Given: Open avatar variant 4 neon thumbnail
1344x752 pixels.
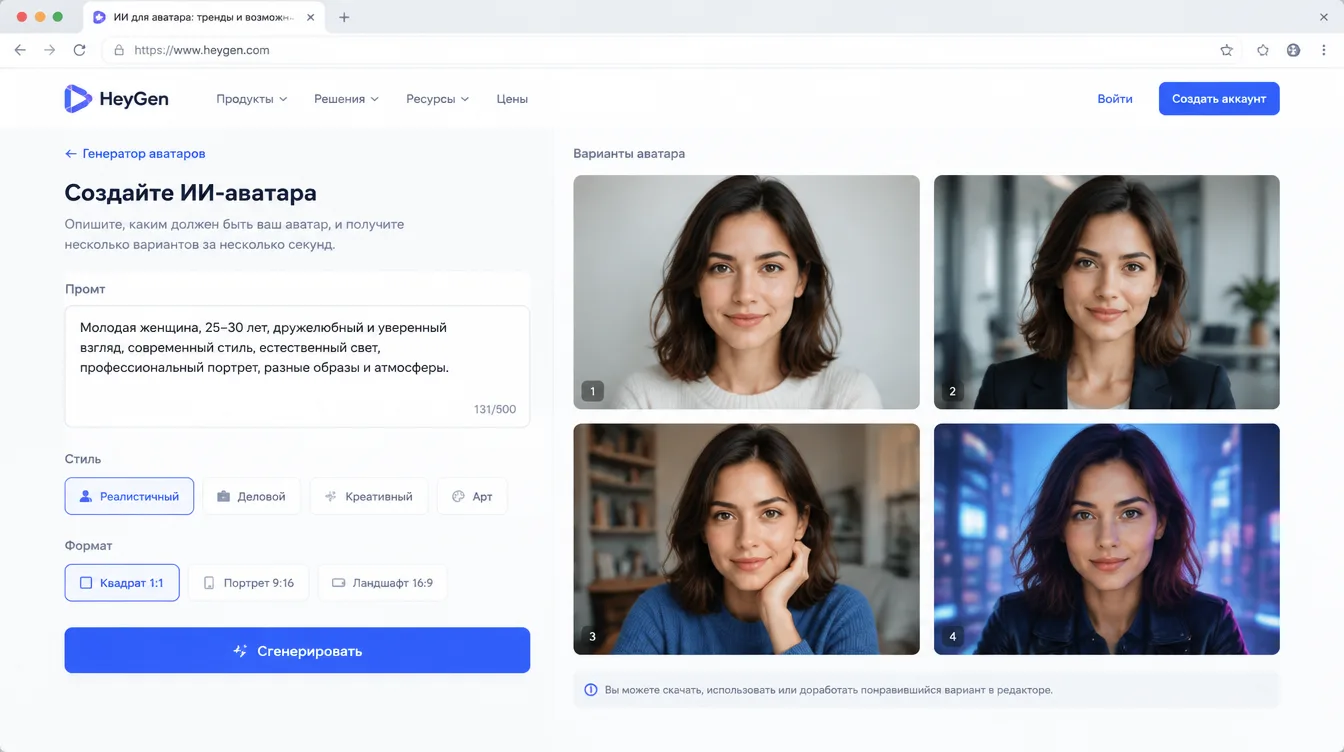Looking at the screenshot, I should [x=1107, y=539].
